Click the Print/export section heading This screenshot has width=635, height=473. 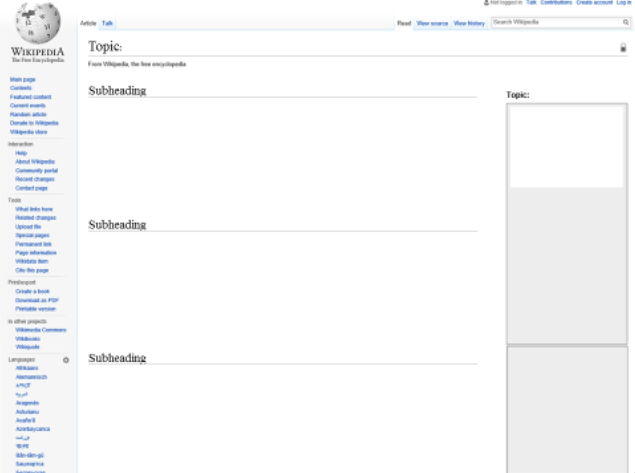pos(22,282)
